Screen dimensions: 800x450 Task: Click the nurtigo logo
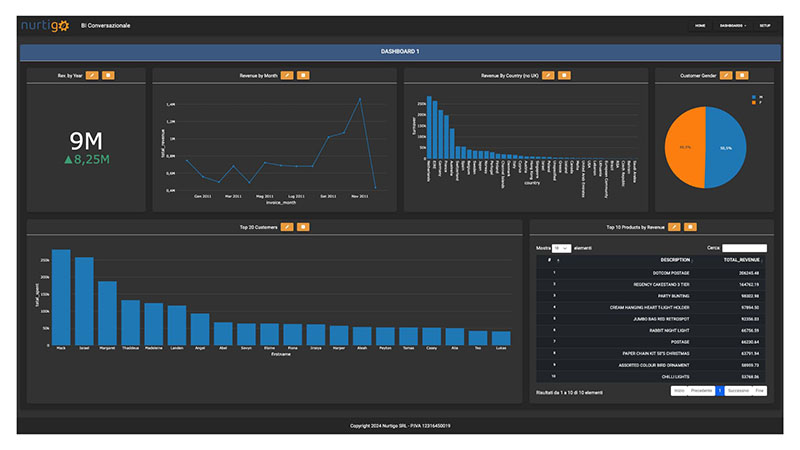coord(45,26)
